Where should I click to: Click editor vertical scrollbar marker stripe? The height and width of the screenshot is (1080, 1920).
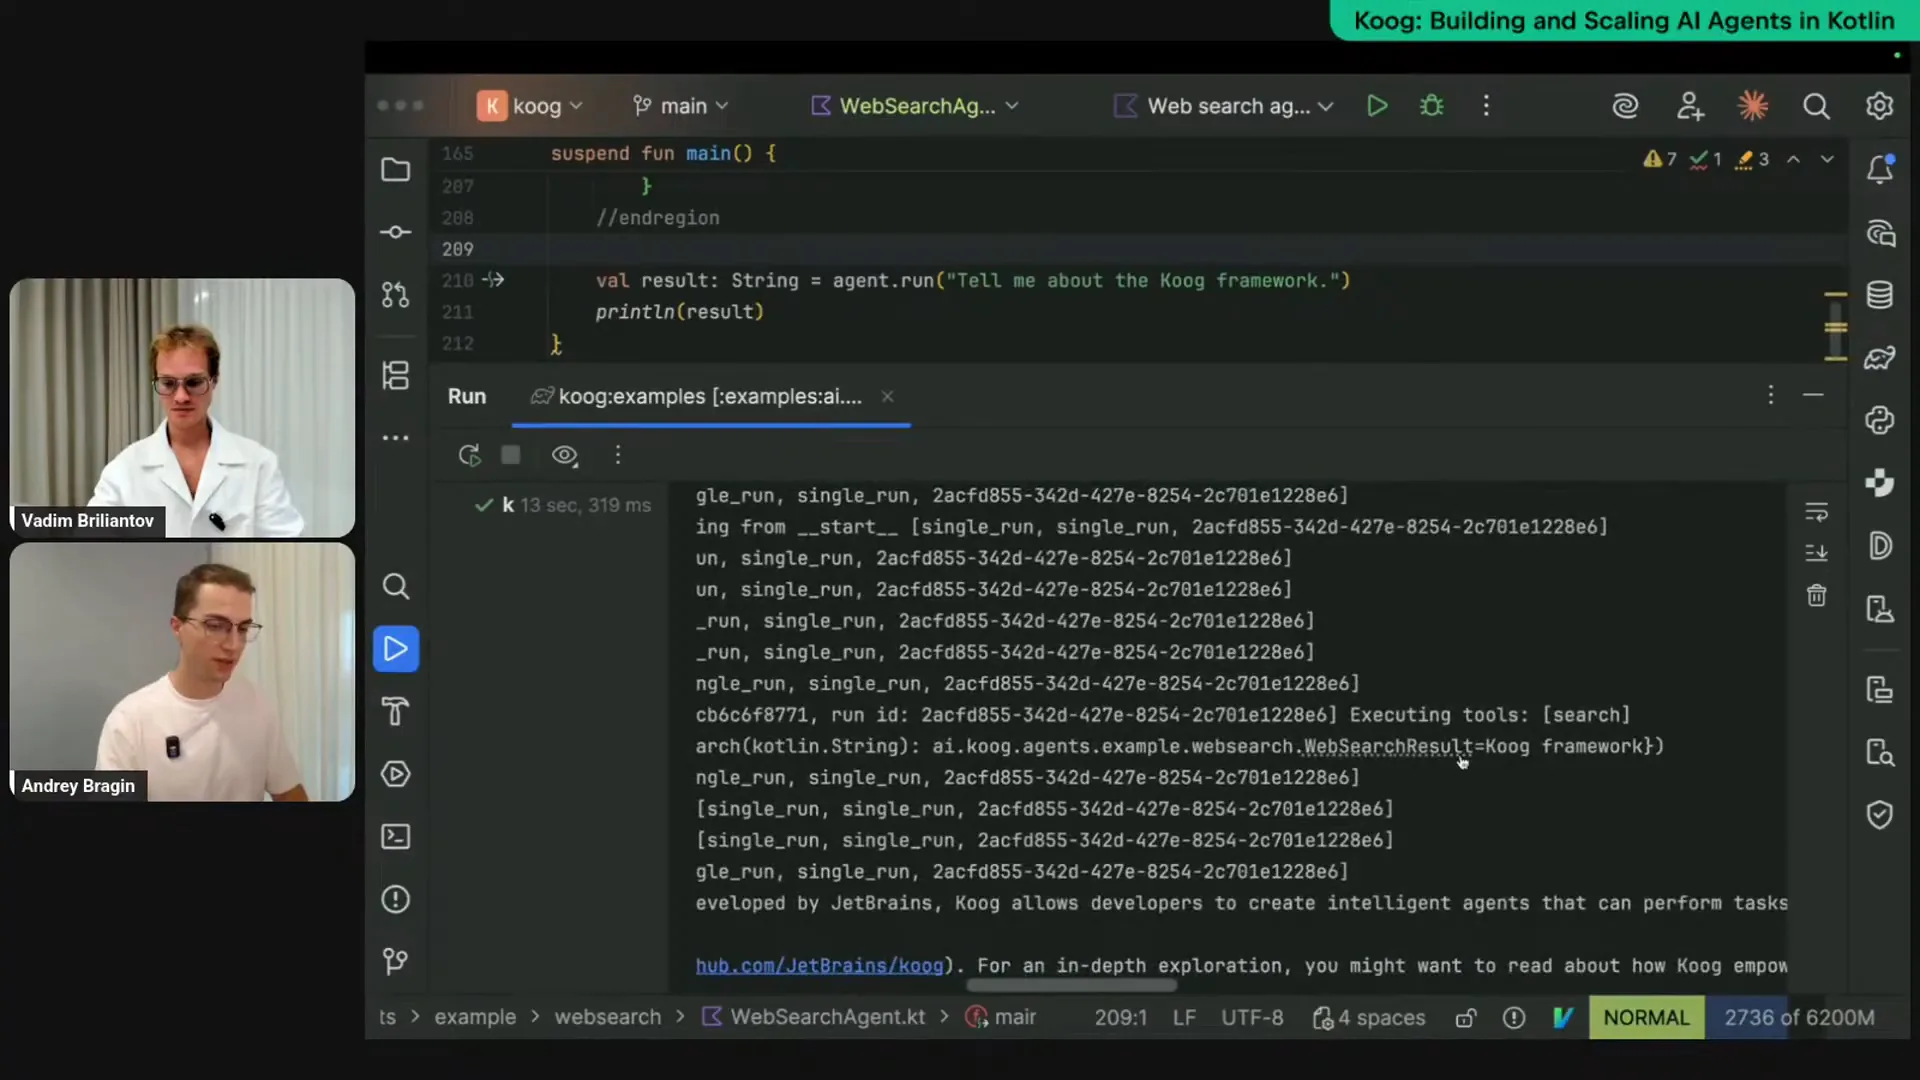point(1836,327)
